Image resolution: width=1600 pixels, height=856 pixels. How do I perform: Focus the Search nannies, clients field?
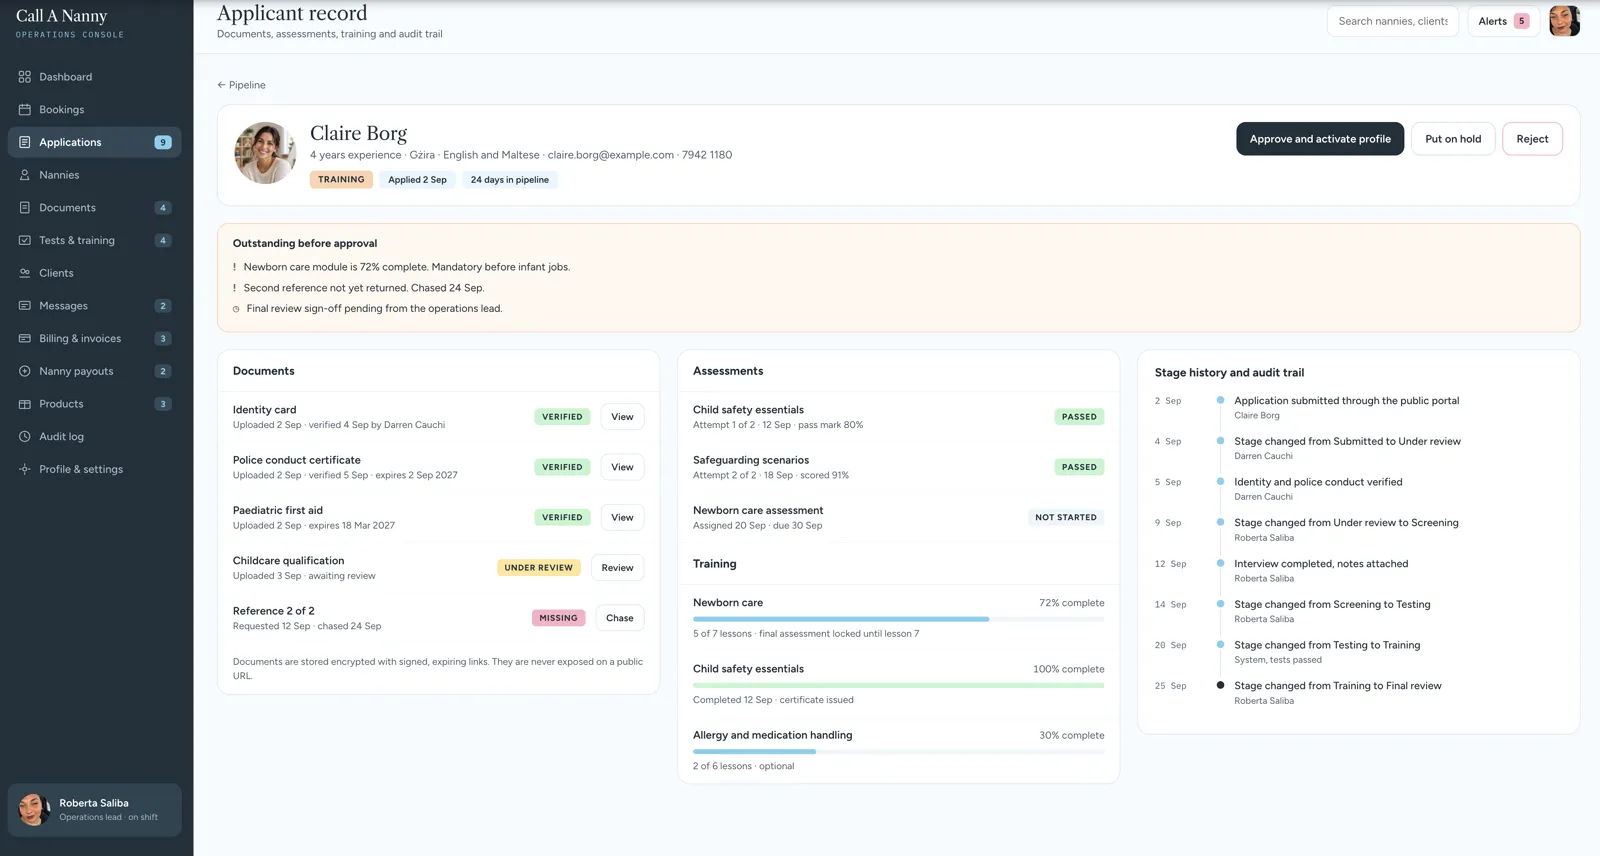pyautogui.click(x=1393, y=21)
